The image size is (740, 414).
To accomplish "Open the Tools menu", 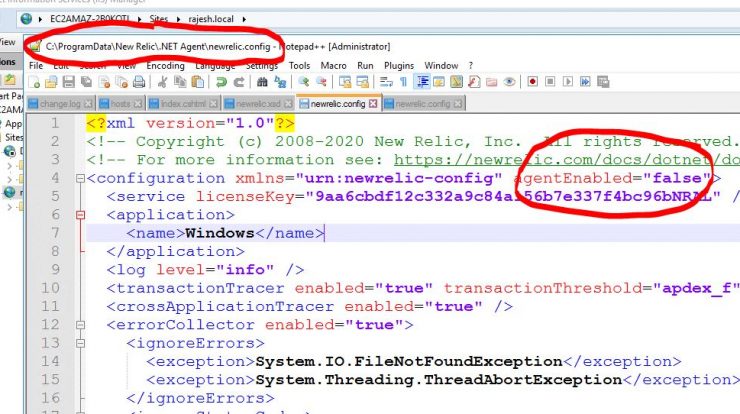I will coord(299,66).
